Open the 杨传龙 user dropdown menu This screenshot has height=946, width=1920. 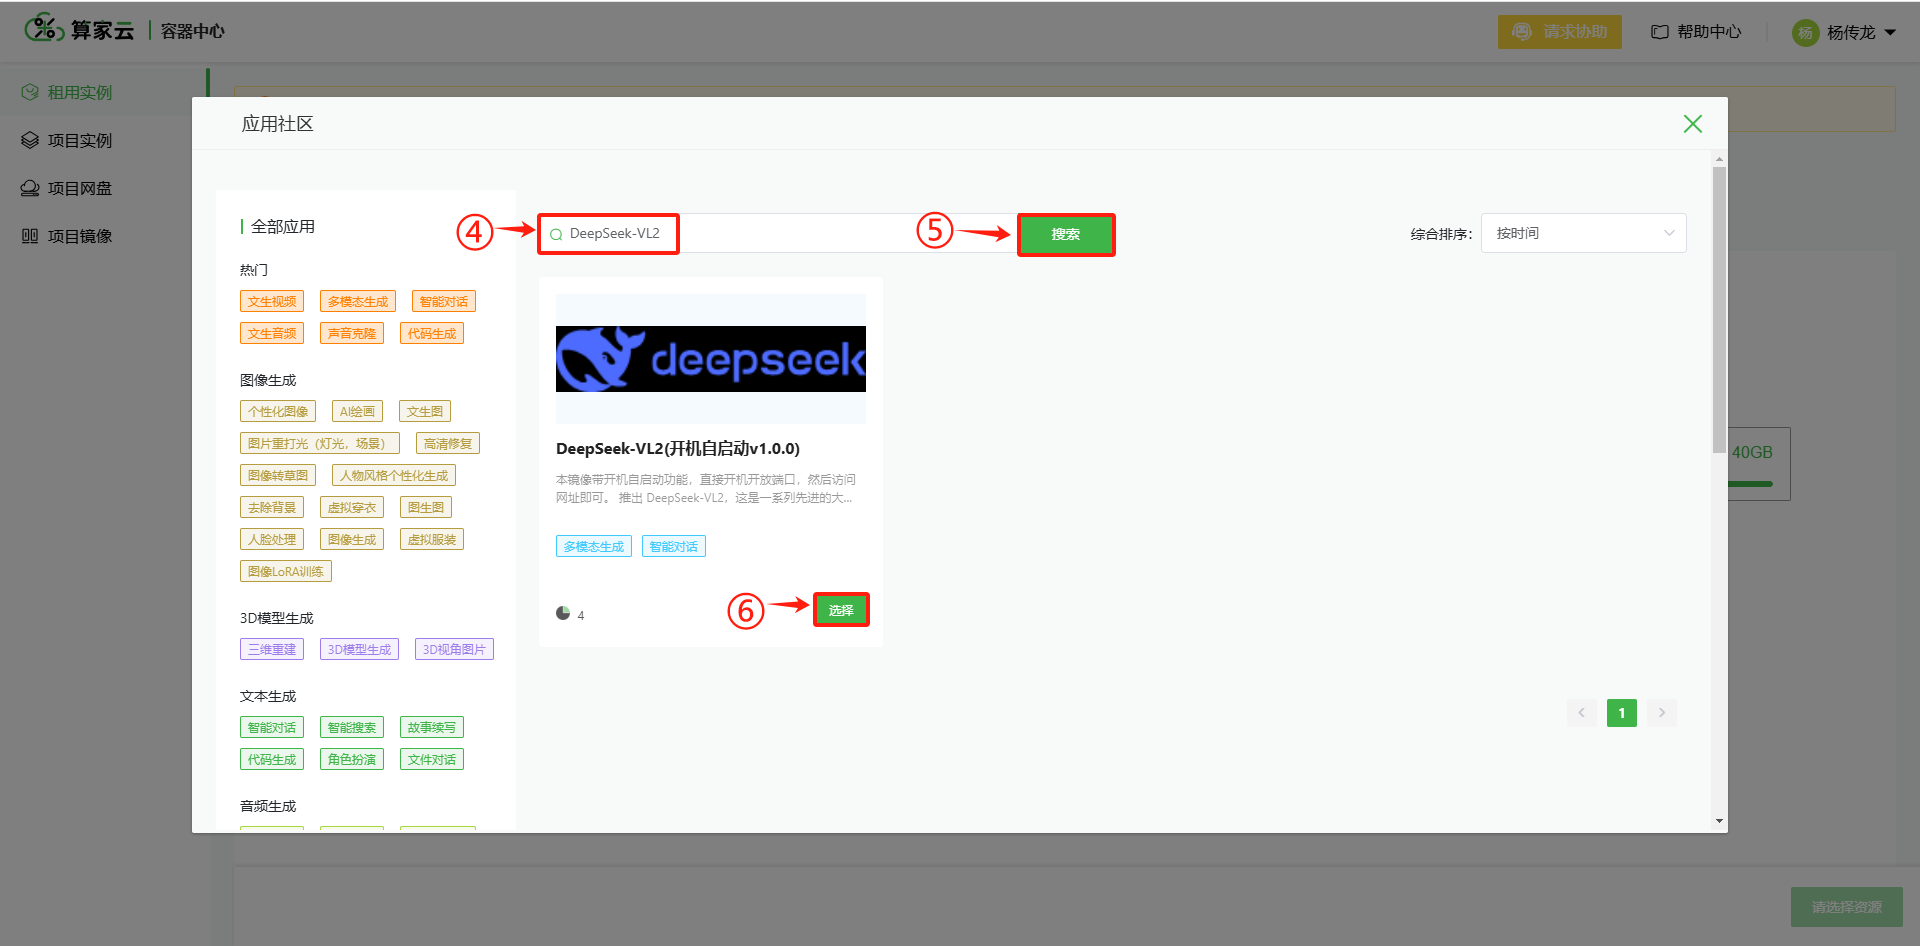[x=1845, y=33]
